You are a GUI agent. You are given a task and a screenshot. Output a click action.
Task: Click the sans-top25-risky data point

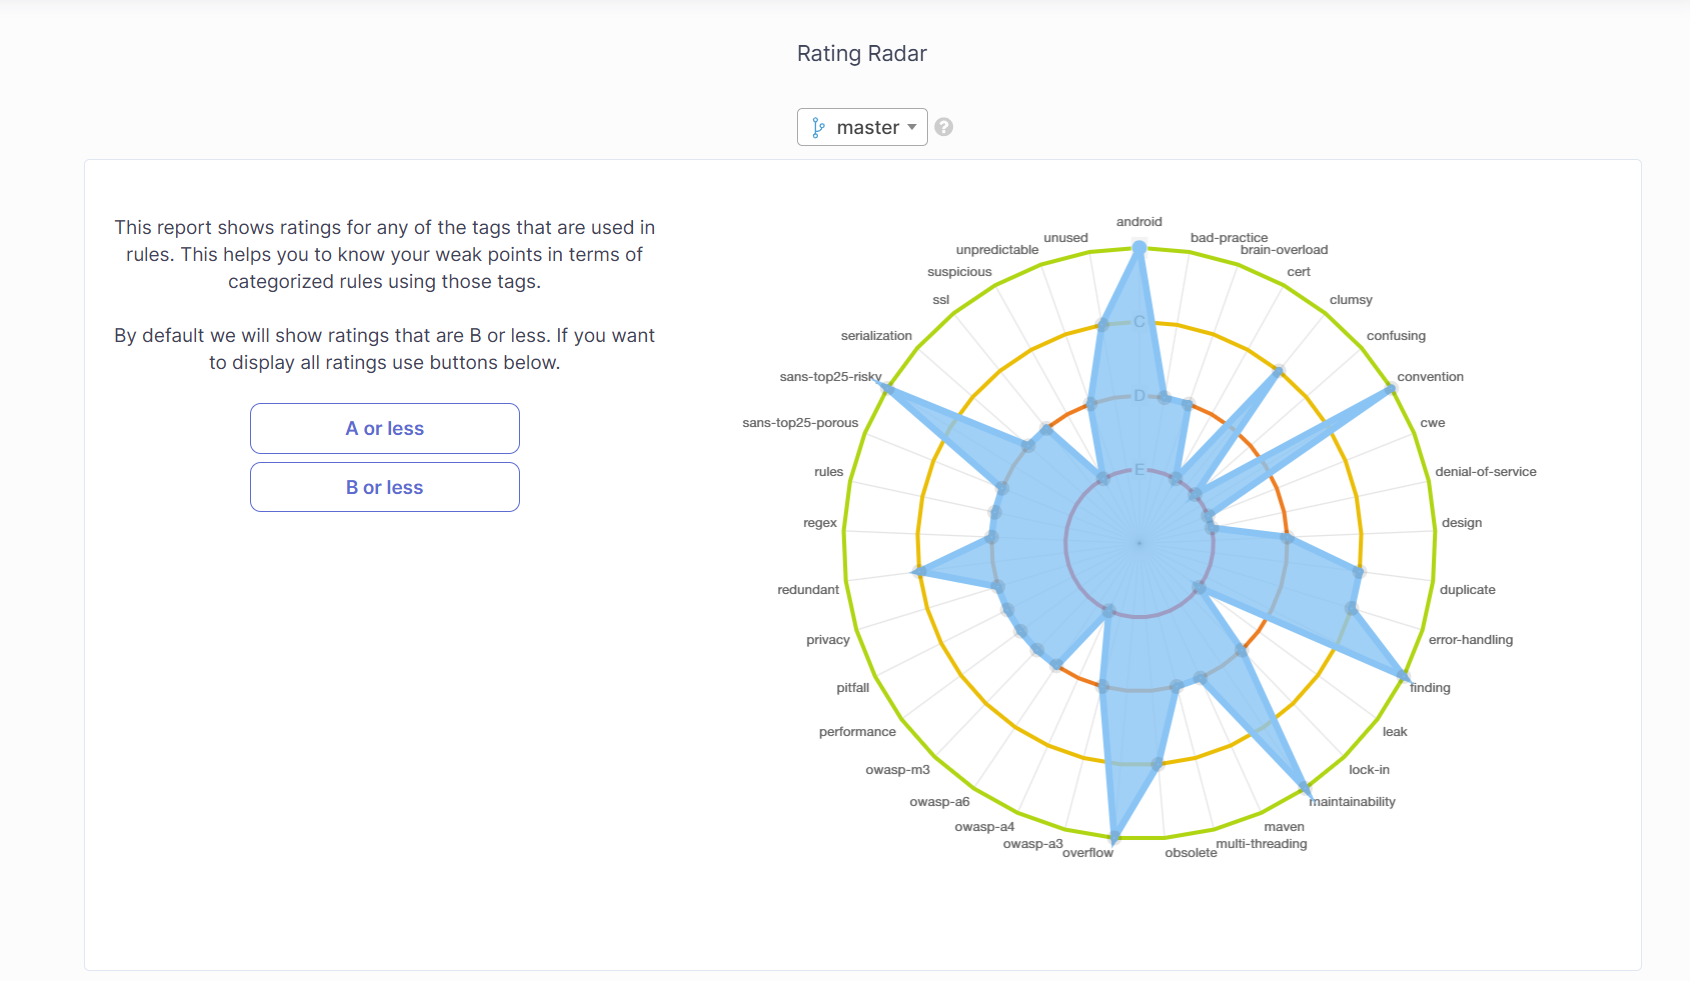click(x=884, y=387)
